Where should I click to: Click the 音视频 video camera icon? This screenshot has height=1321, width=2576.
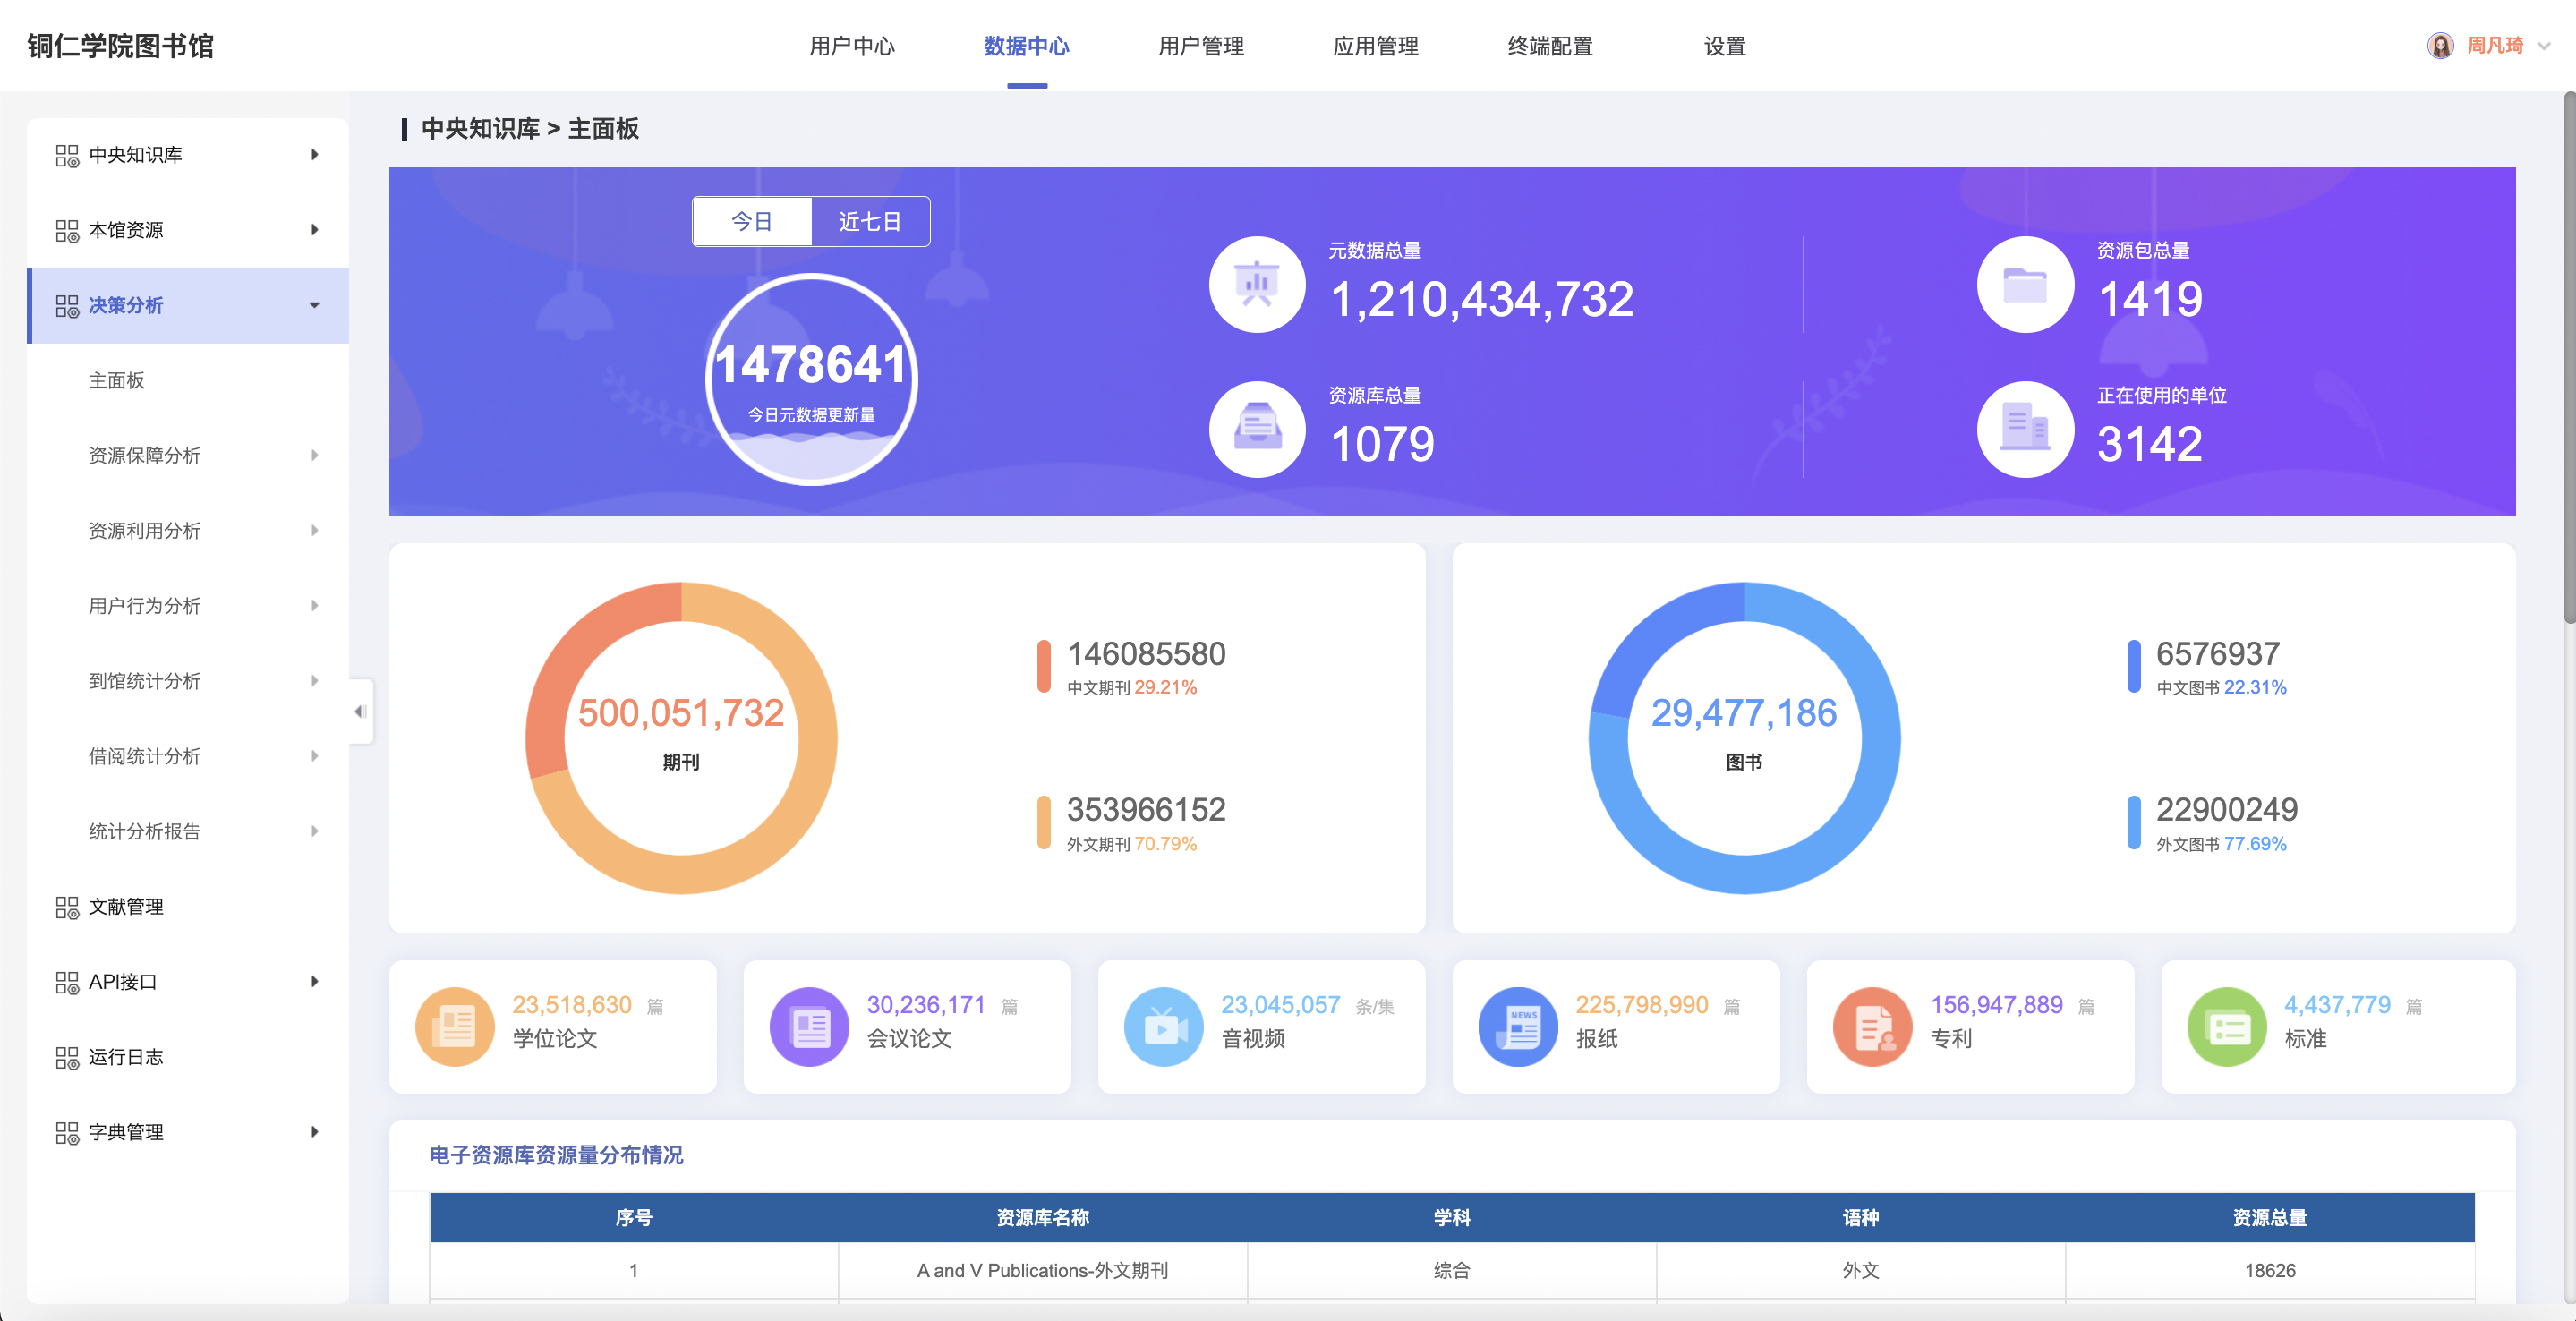click(1163, 1026)
